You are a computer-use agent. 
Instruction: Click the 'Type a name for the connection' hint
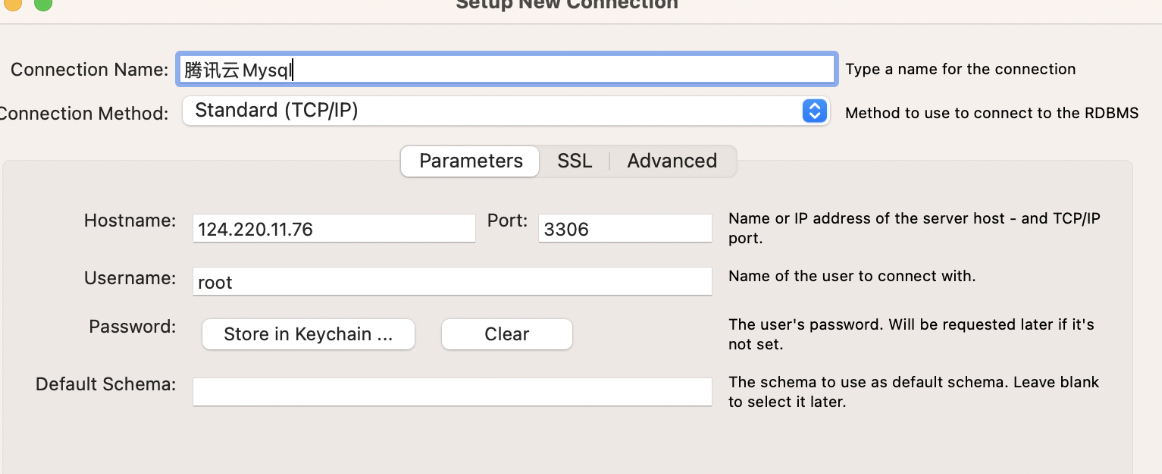pos(960,69)
